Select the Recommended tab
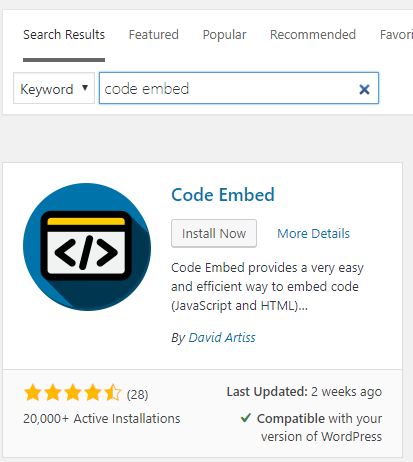The height and width of the screenshot is (462, 413). coord(313,35)
